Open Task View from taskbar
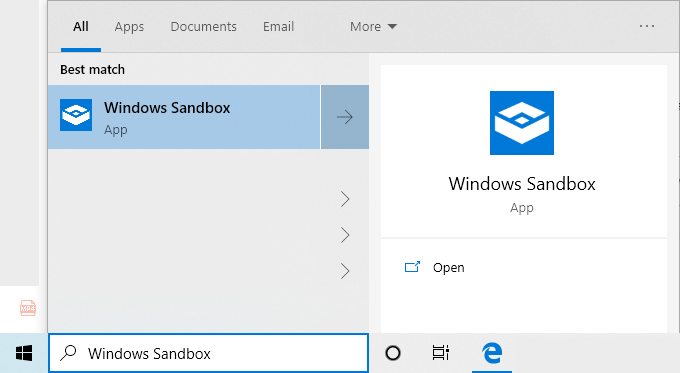Image resolution: width=680 pixels, height=373 pixels. [x=441, y=353]
